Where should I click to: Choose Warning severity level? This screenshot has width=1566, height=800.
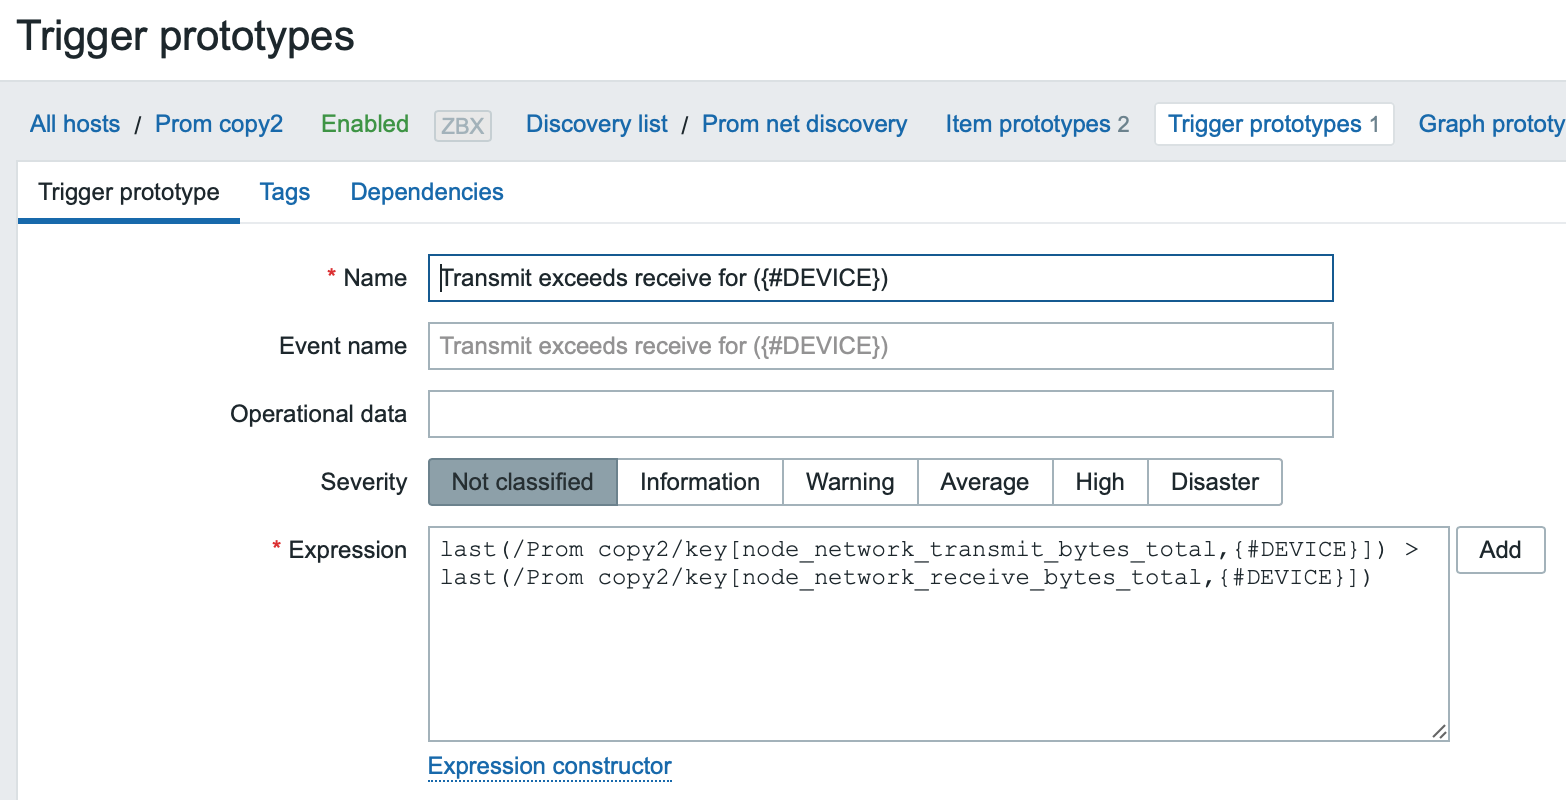849,482
